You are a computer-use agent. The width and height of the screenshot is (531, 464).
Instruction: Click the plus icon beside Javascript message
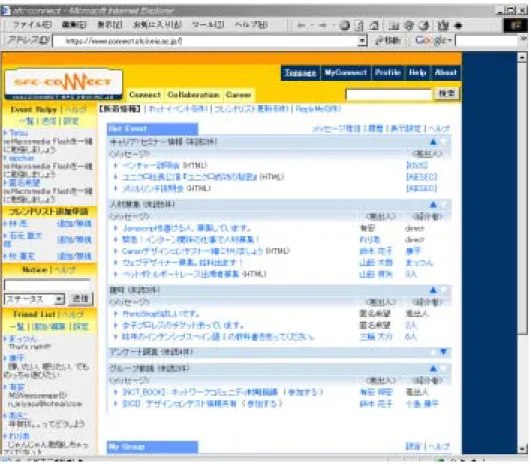tap(116, 228)
